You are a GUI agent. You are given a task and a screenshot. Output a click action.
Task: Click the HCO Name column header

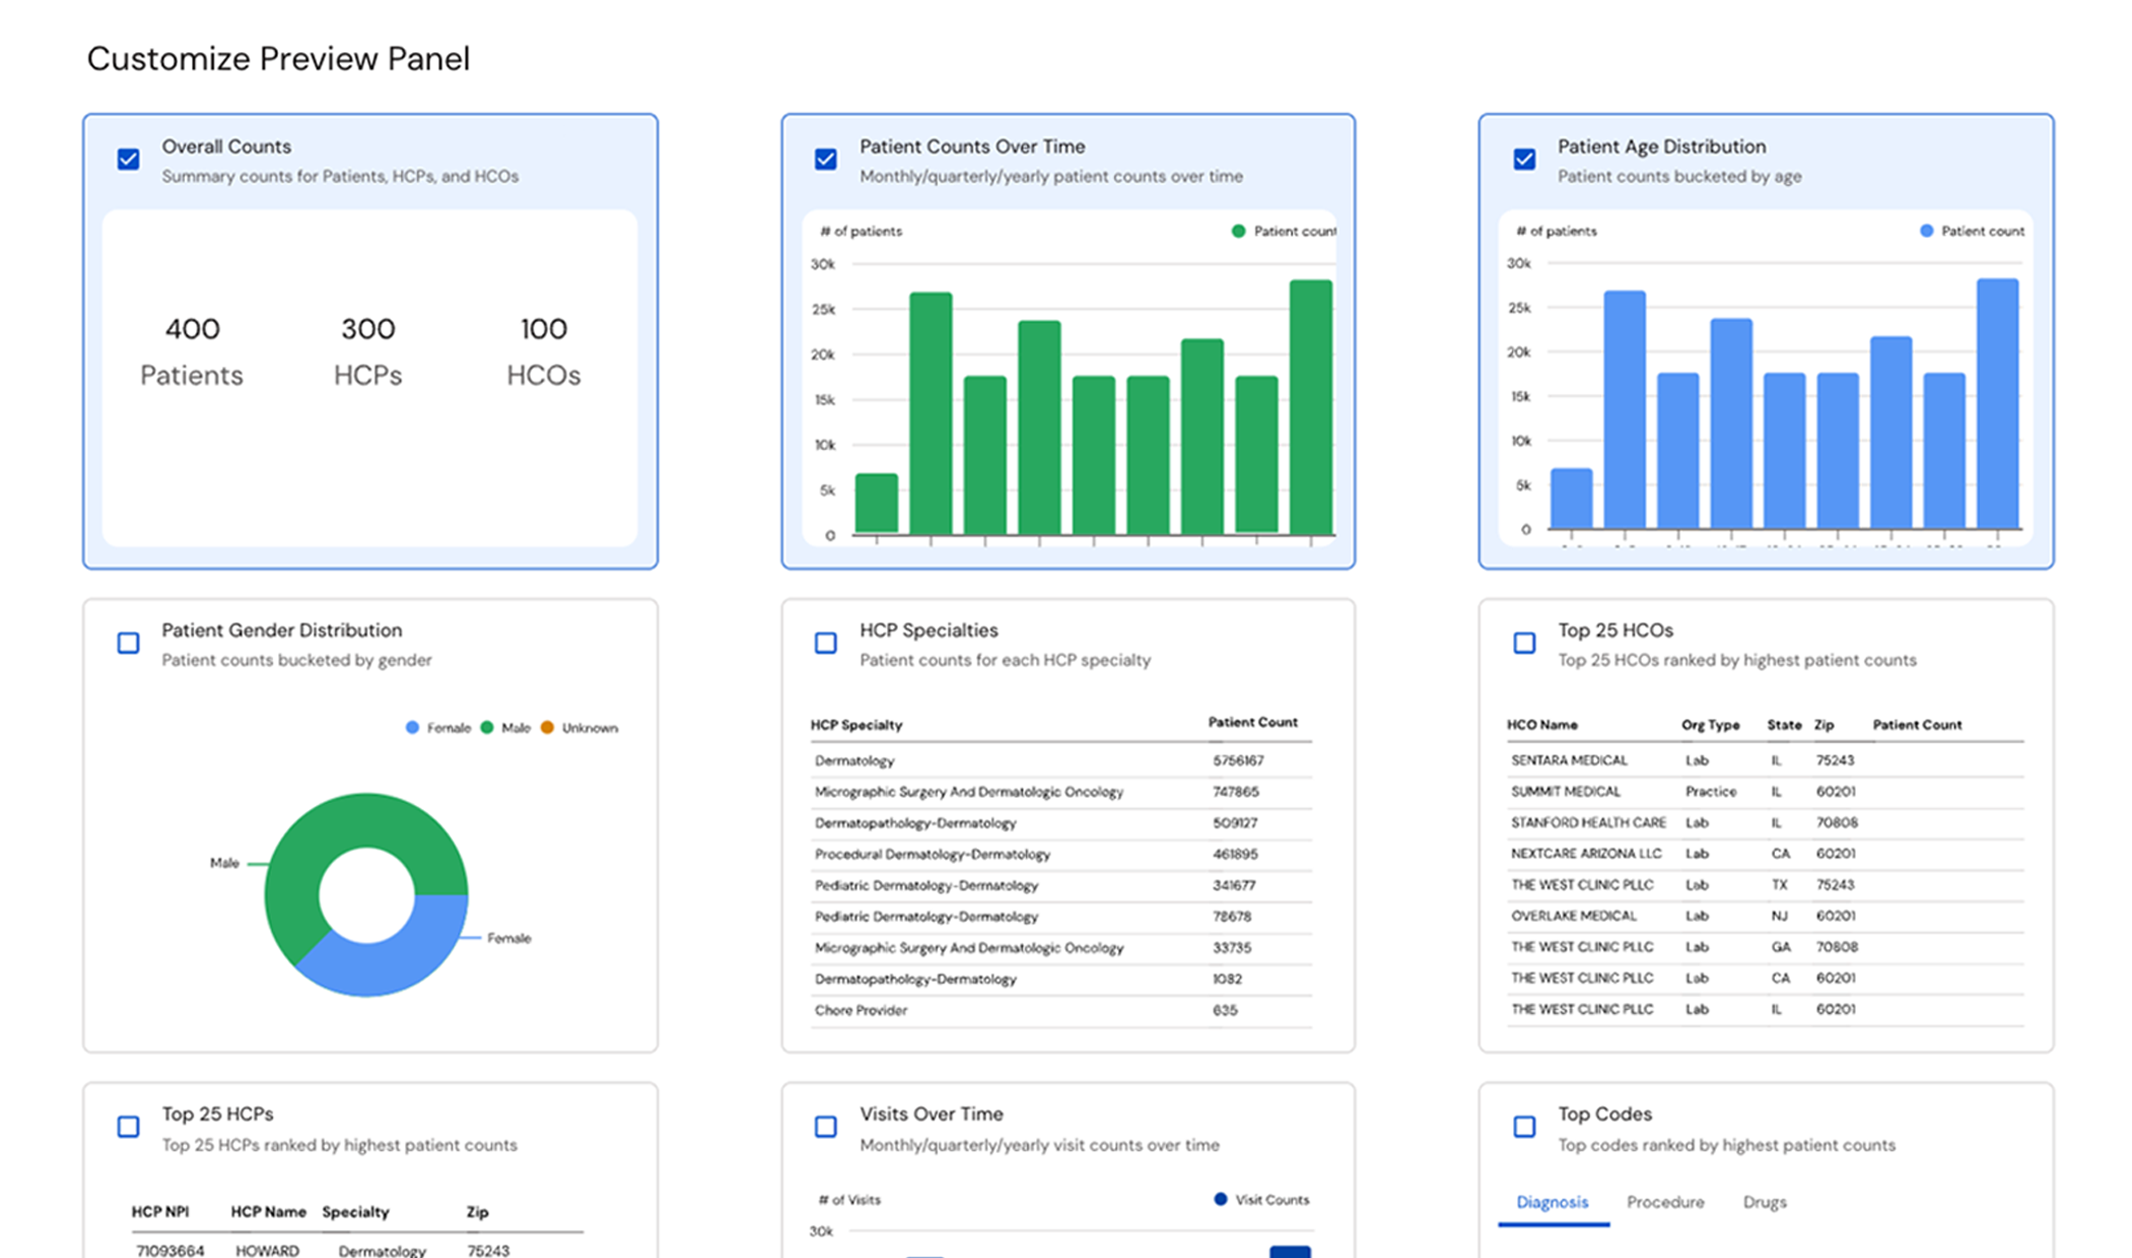point(1542,725)
